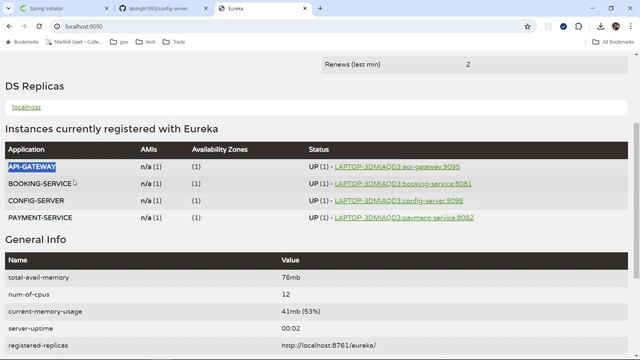The width and height of the screenshot is (640, 360).
Task: Open the All Bookmarks folder
Action: pyautogui.click(x=613, y=42)
